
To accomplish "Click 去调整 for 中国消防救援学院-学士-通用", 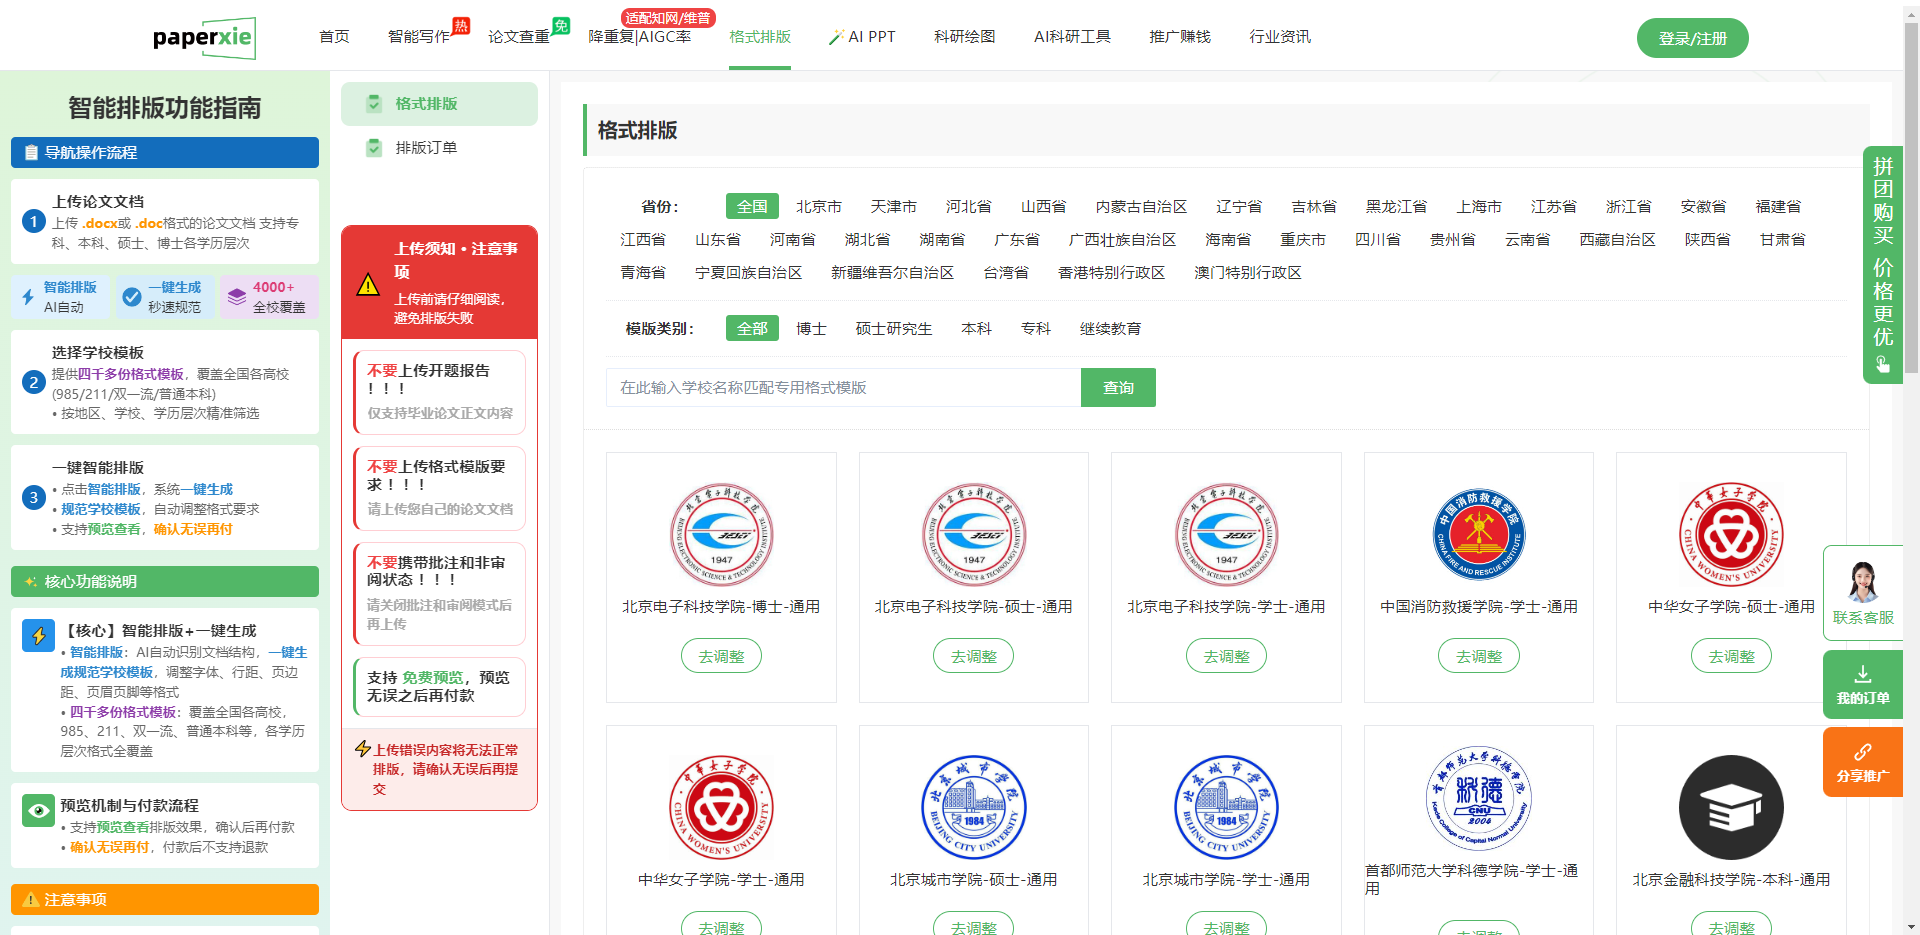I will point(1479,656).
